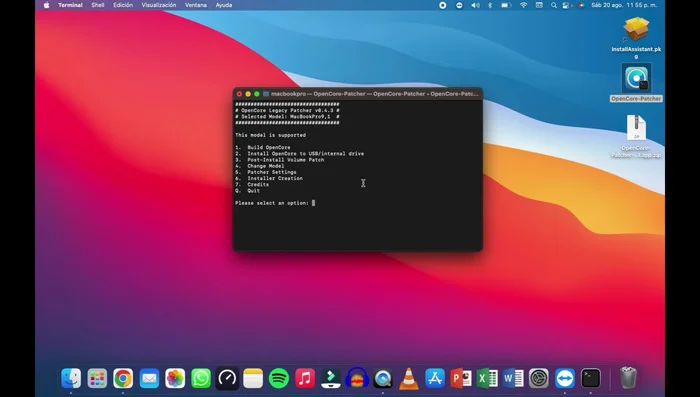Minimize the Terminal window
Image resolution: width=700 pixels, height=397 pixels.
(x=248, y=94)
